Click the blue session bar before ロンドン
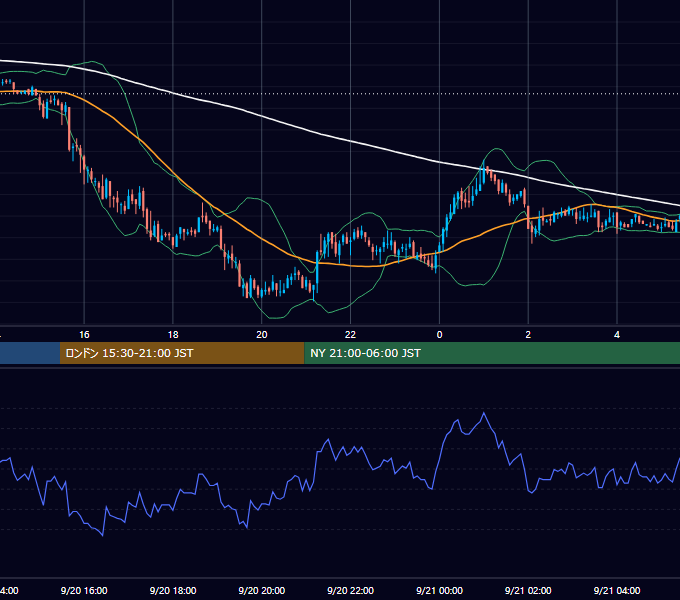 [30, 353]
